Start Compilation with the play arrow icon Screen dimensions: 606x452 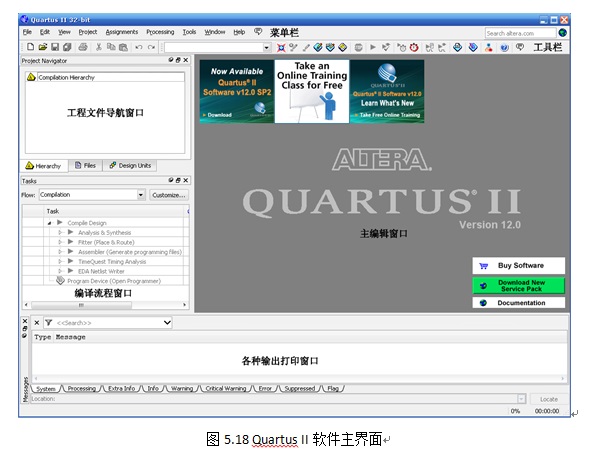[x=373, y=47]
